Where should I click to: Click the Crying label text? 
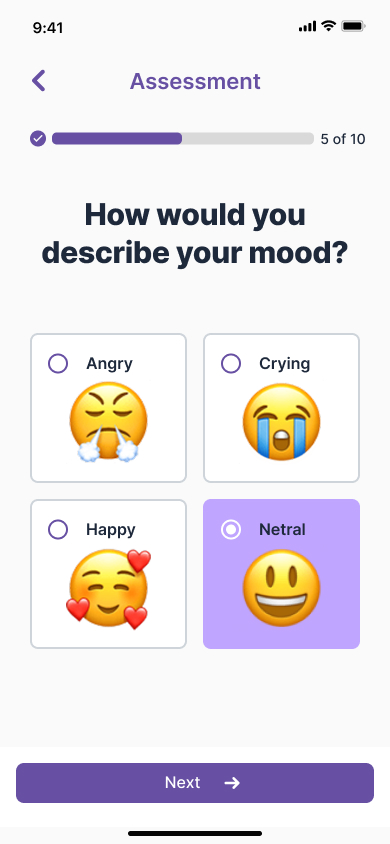[285, 364]
